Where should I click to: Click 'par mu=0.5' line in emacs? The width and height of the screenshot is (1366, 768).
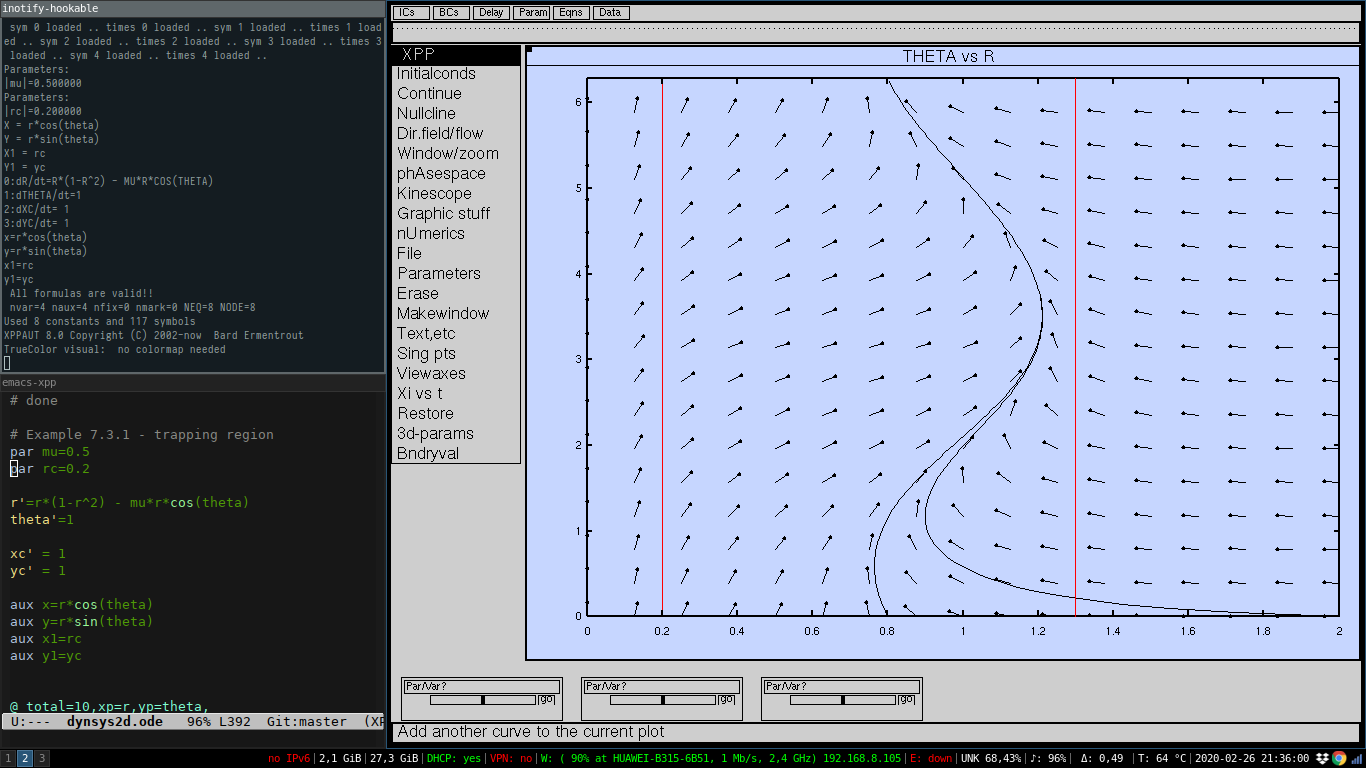point(50,452)
